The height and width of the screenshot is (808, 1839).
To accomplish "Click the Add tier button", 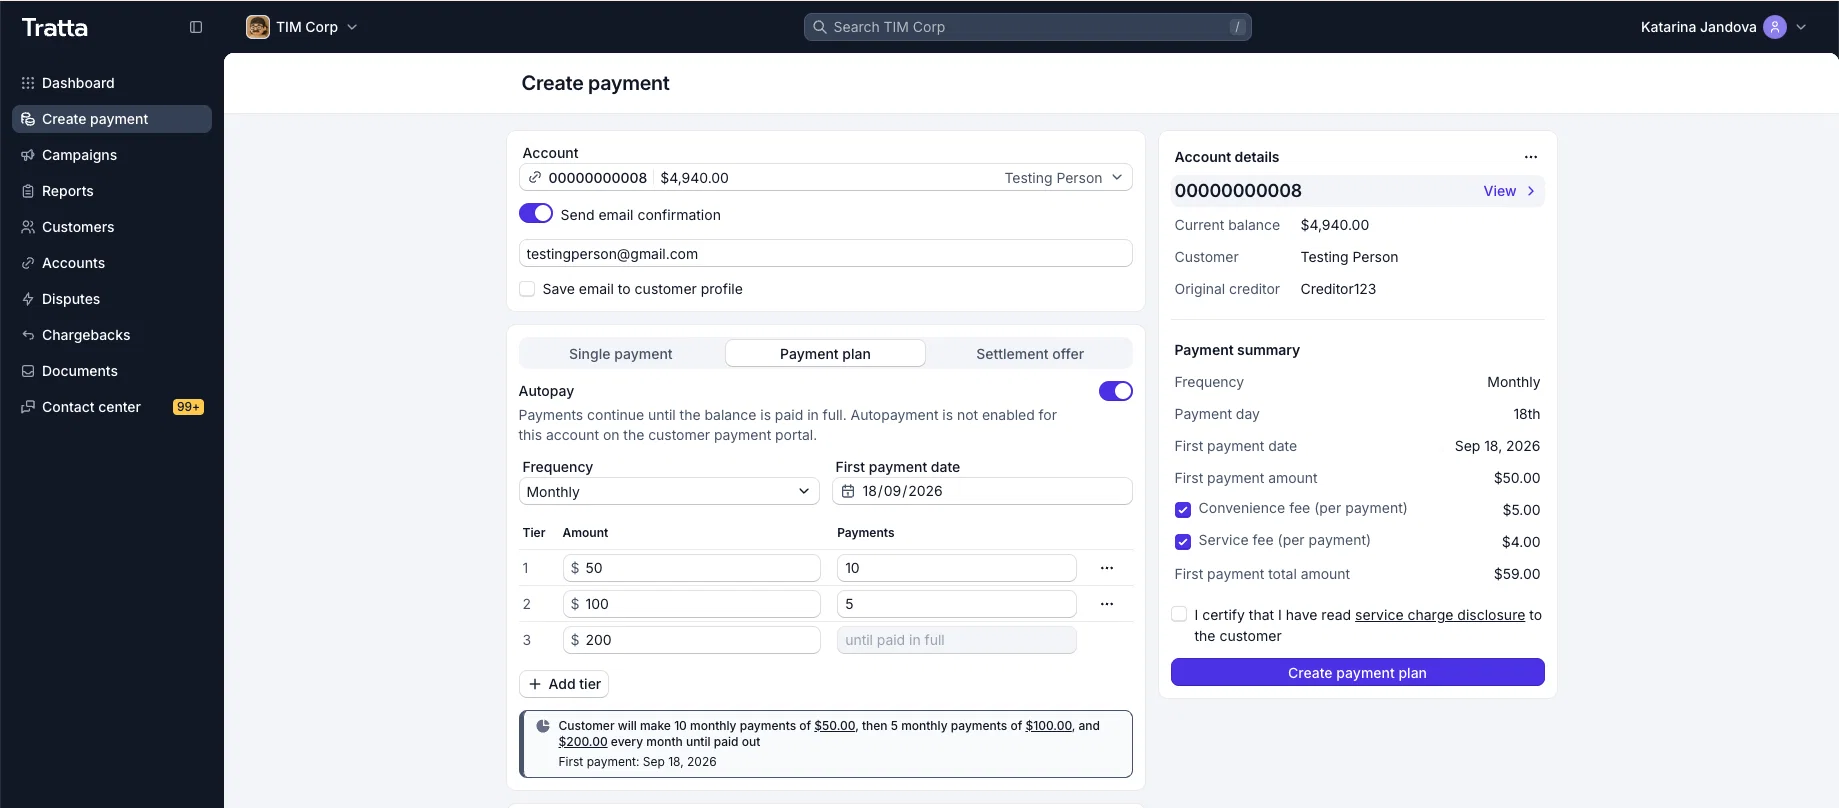I will pyautogui.click(x=564, y=684).
